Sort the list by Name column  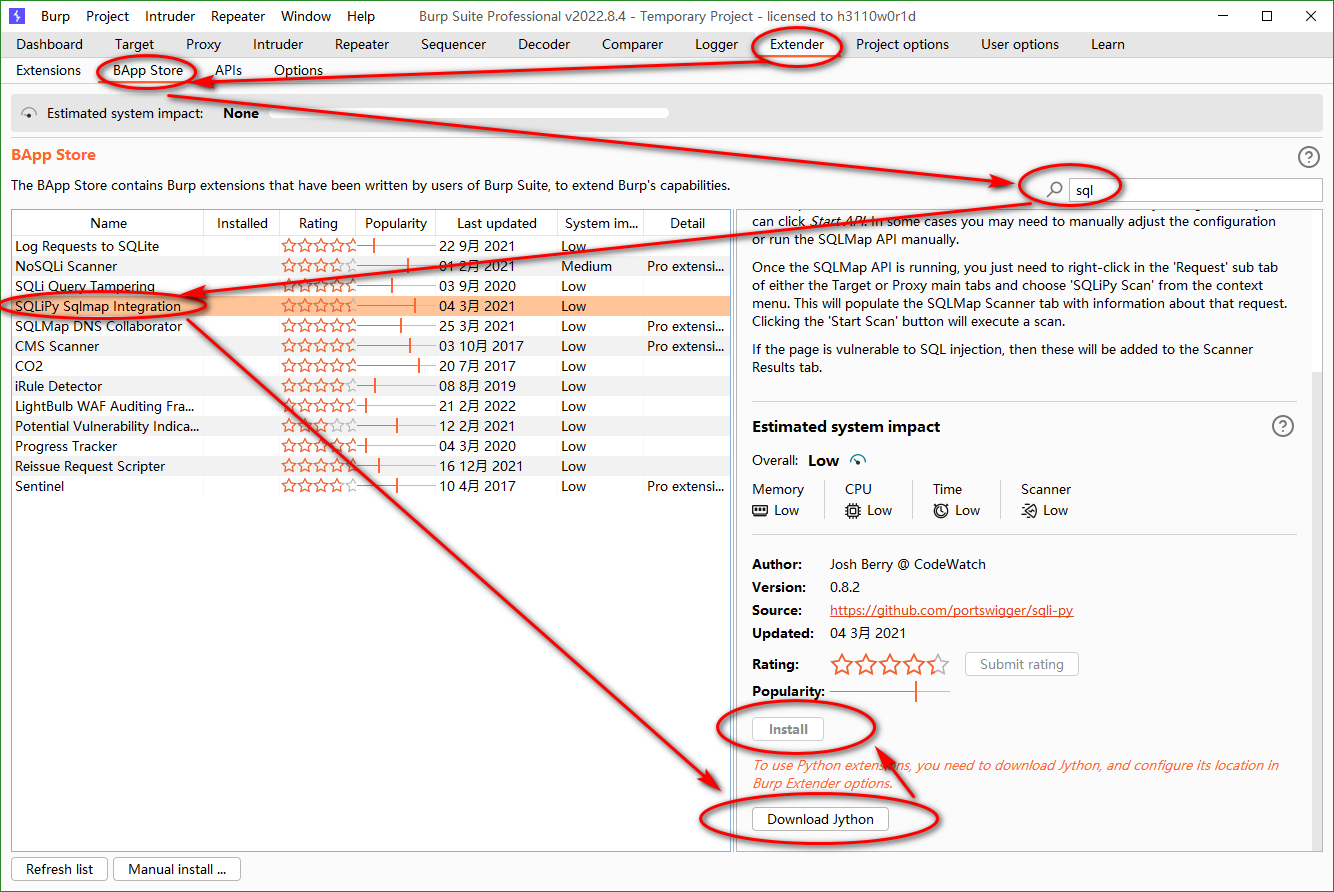pos(108,223)
